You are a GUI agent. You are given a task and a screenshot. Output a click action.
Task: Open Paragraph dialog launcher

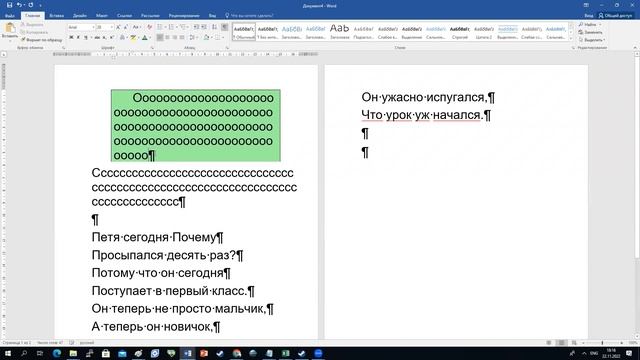tap(227, 48)
